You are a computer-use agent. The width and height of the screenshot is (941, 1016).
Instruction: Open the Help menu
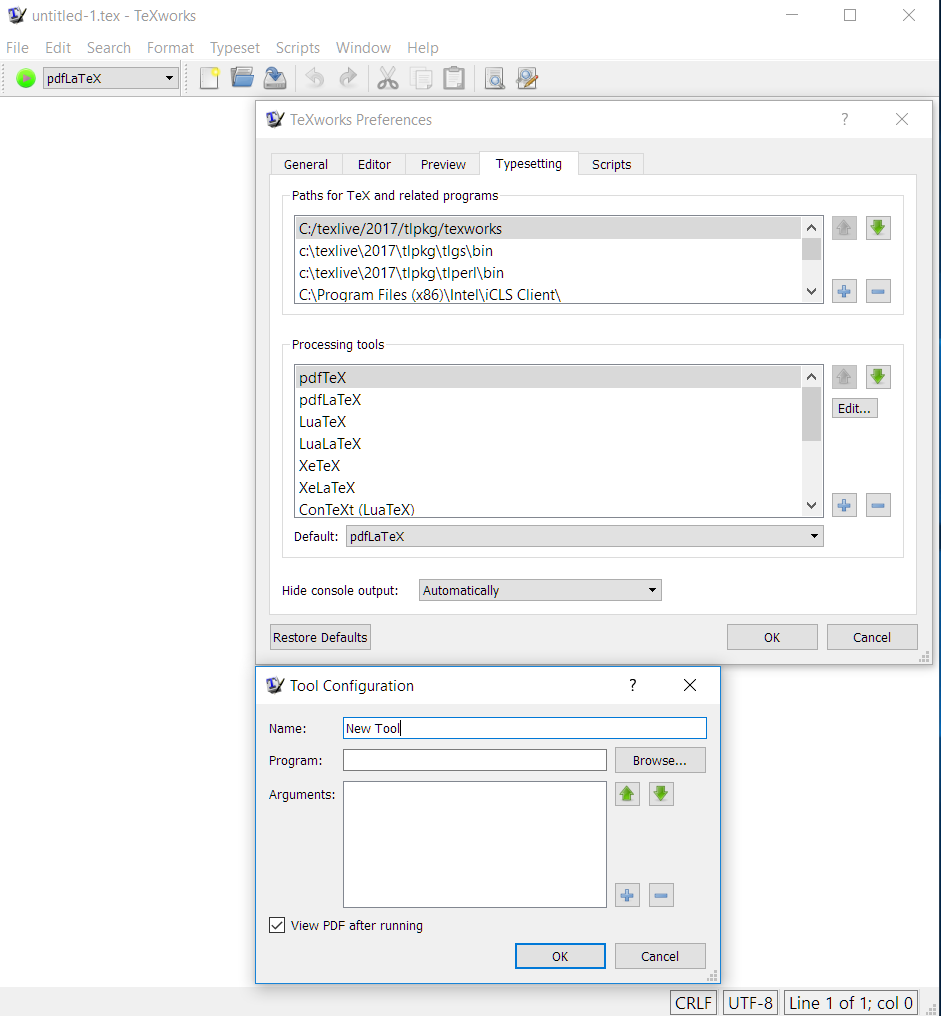click(x=423, y=48)
